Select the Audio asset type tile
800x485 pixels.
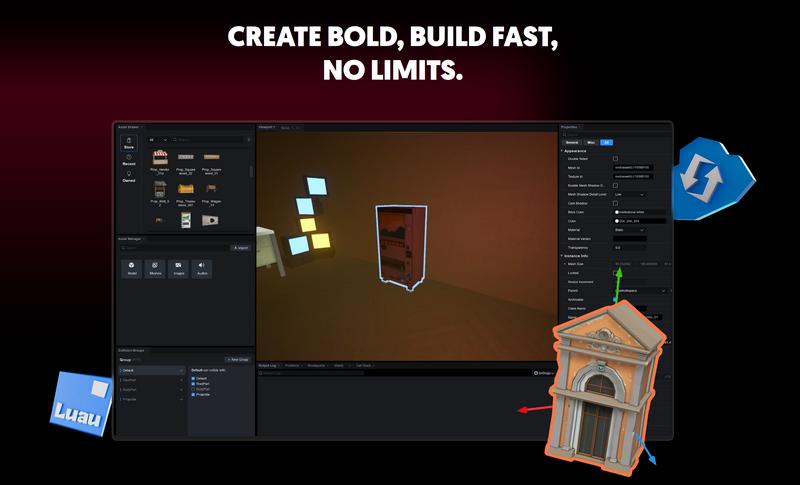(202, 268)
